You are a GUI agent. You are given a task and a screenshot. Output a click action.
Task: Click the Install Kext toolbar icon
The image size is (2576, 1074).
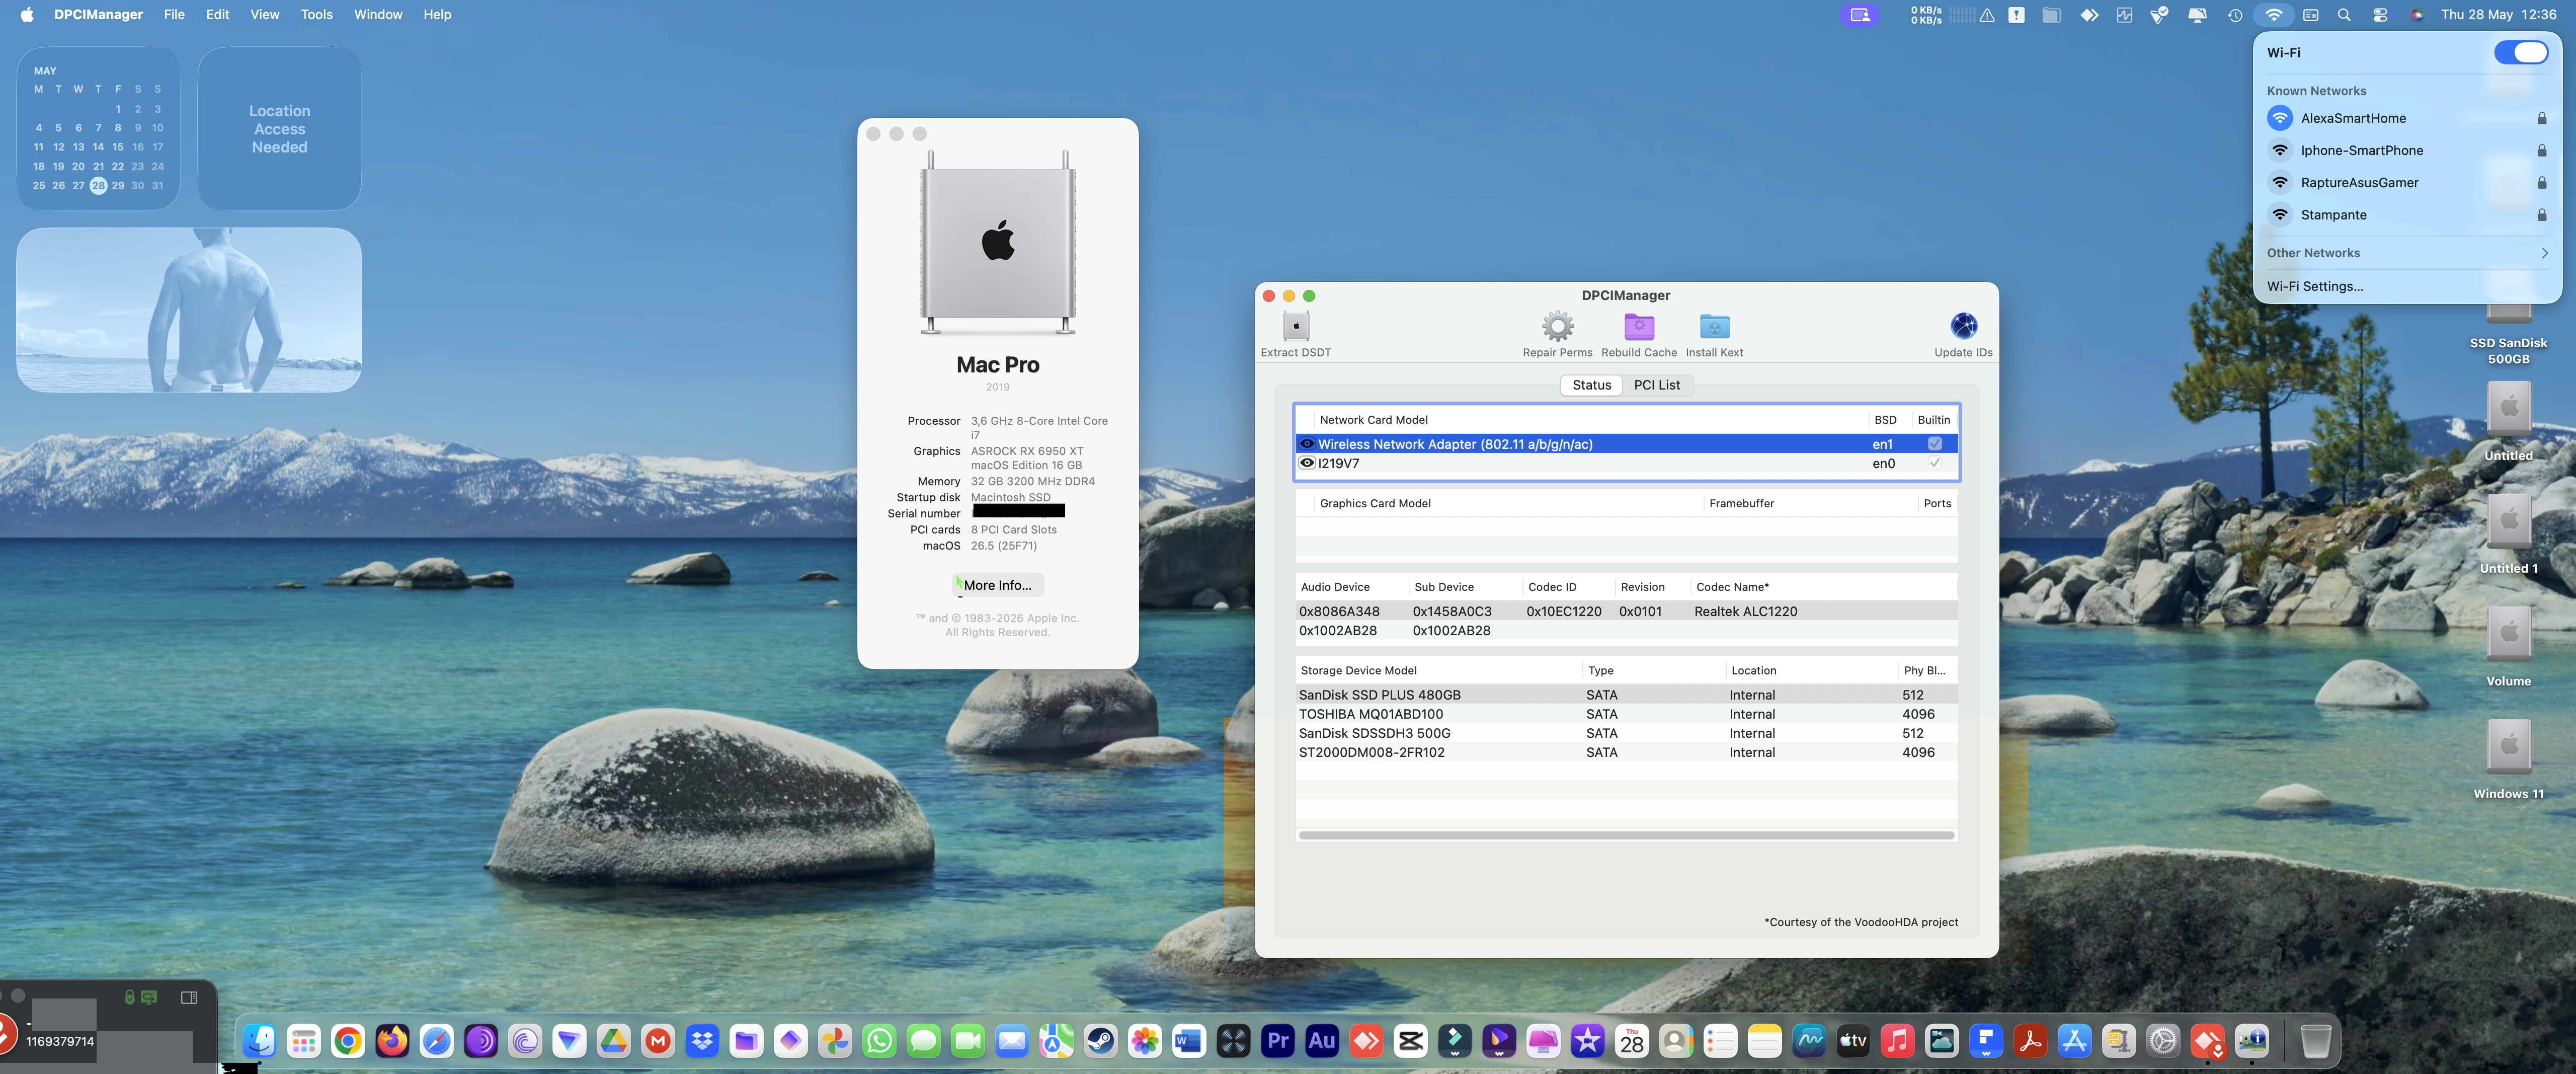[x=1714, y=326]
